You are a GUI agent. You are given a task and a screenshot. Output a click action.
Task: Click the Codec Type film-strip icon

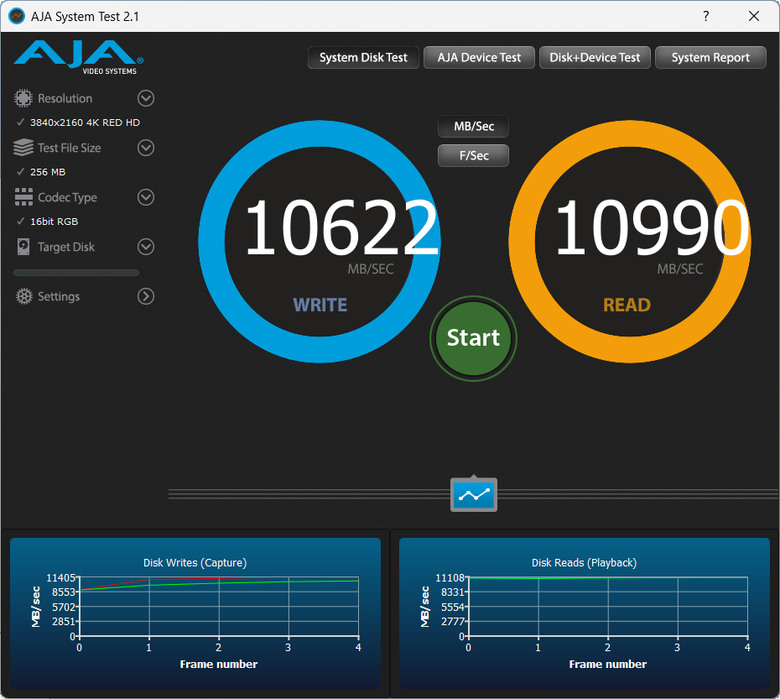pyautogui.click(x=23, y=197)
